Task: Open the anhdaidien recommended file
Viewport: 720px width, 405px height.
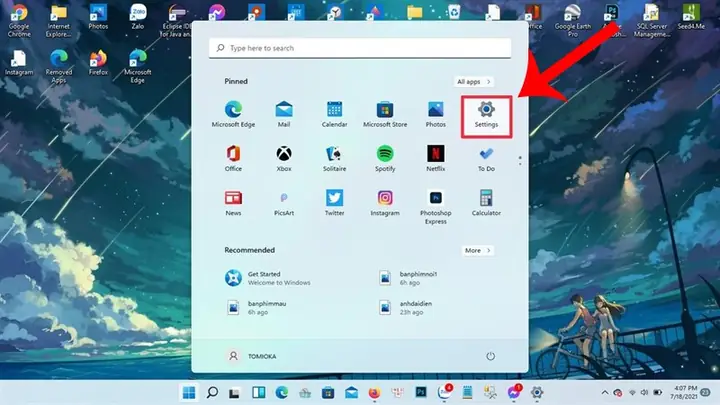Action: point(405,308)
